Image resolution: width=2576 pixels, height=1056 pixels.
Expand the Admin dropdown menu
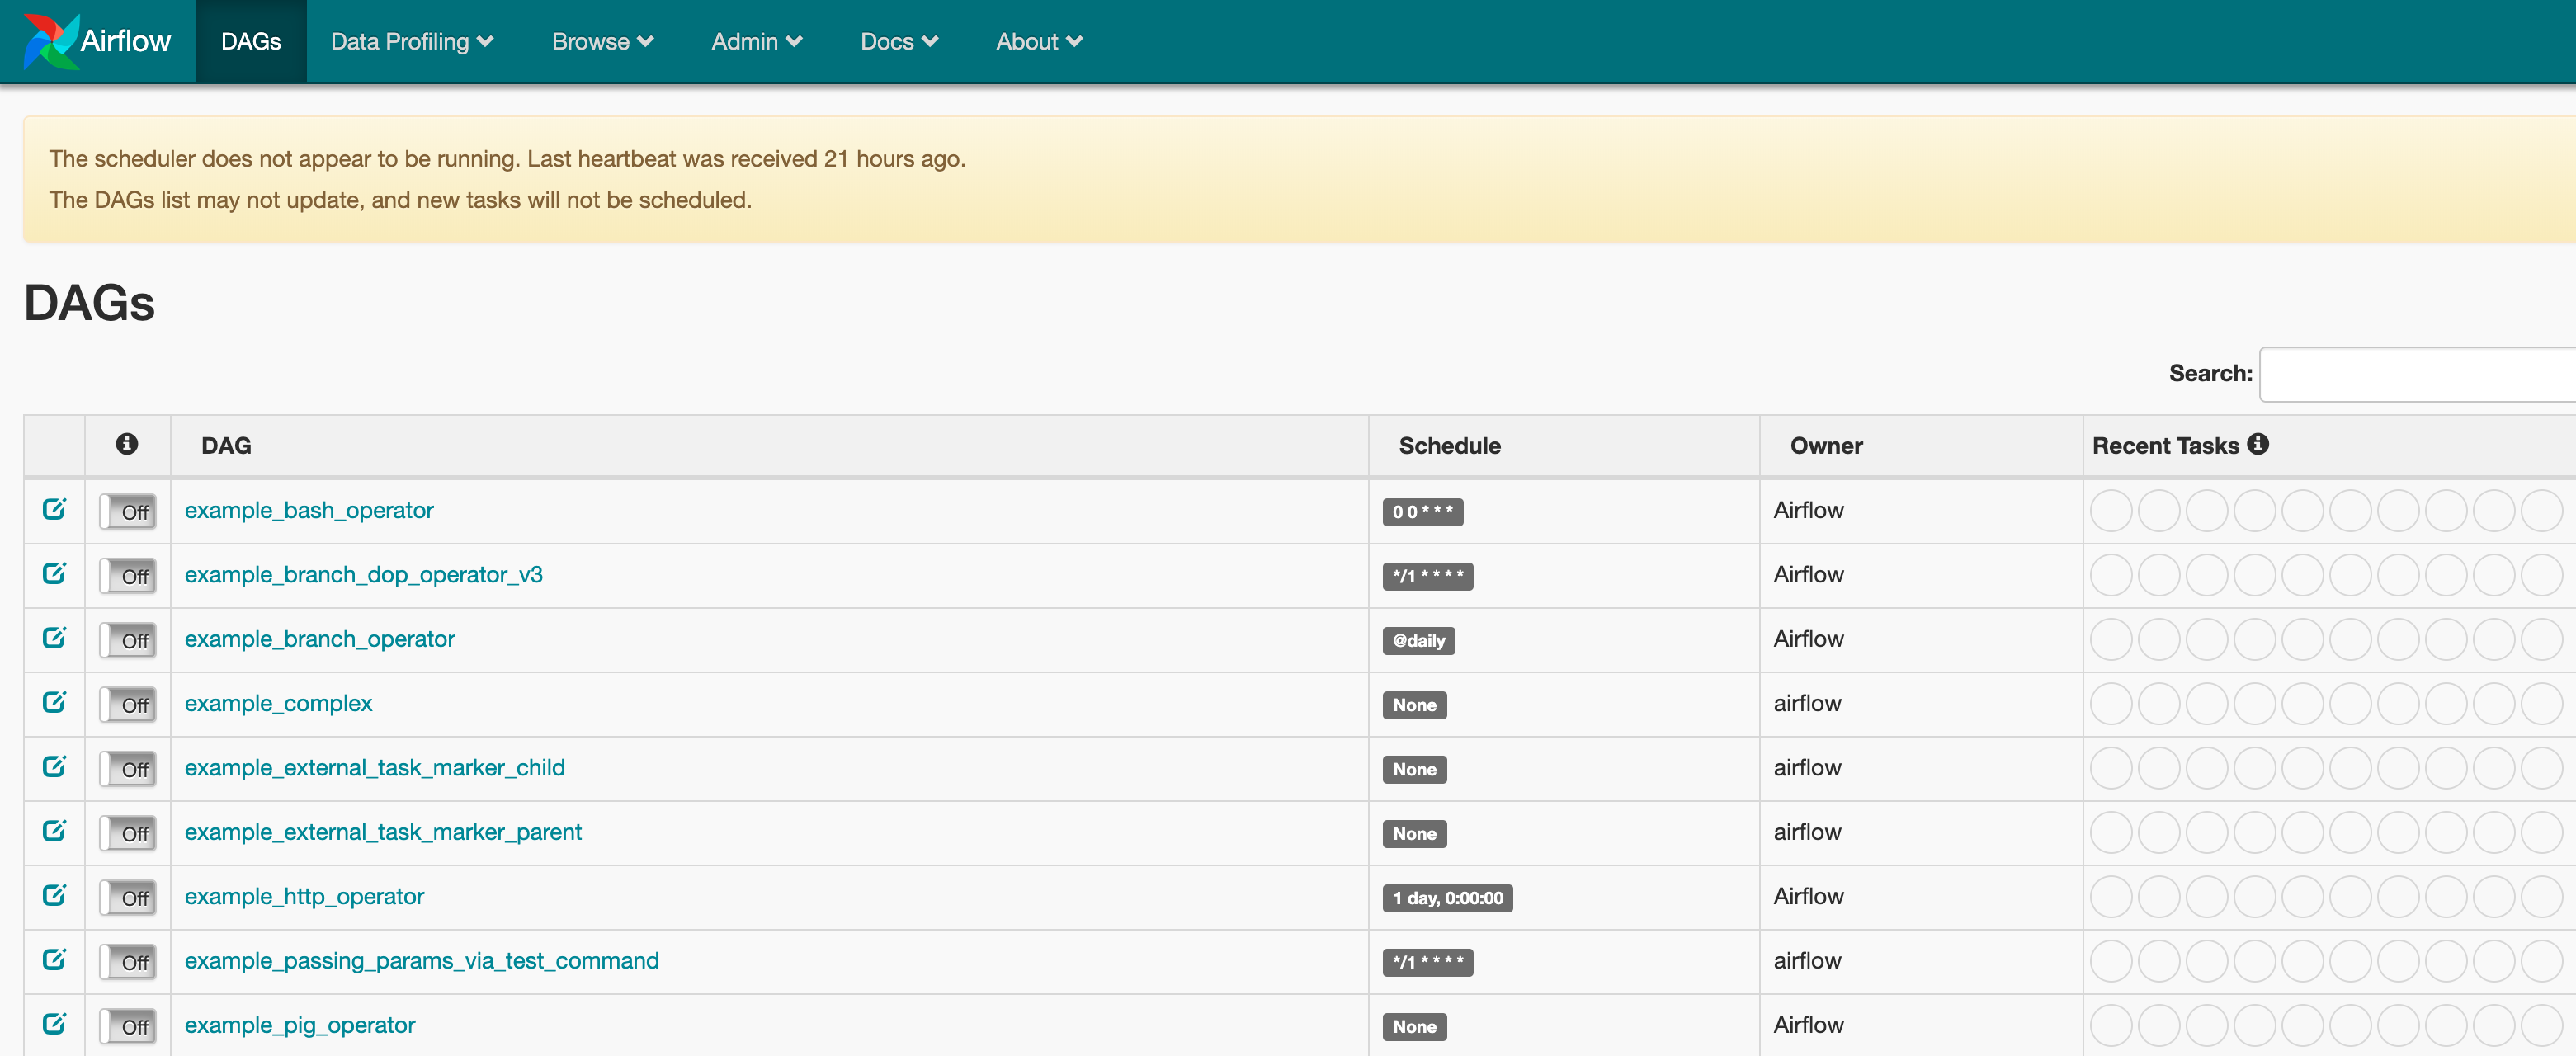point(756,41)
